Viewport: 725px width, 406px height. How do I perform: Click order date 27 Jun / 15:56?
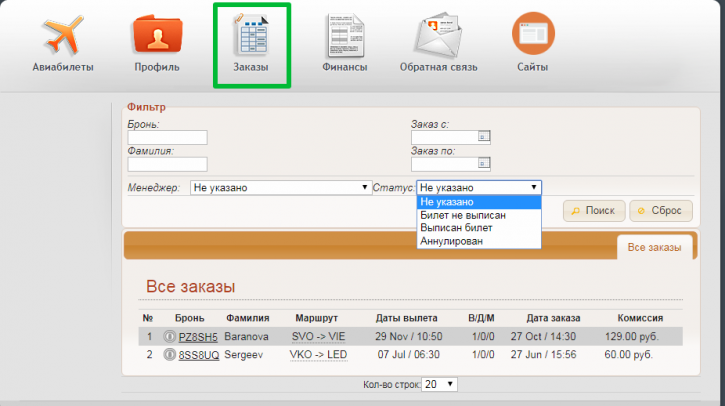click(x=543, y=355)
